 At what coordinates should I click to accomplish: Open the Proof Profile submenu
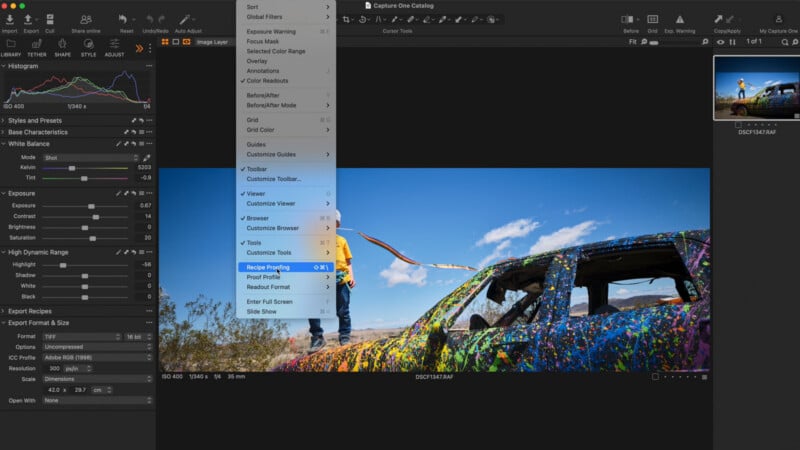(286, 278)
